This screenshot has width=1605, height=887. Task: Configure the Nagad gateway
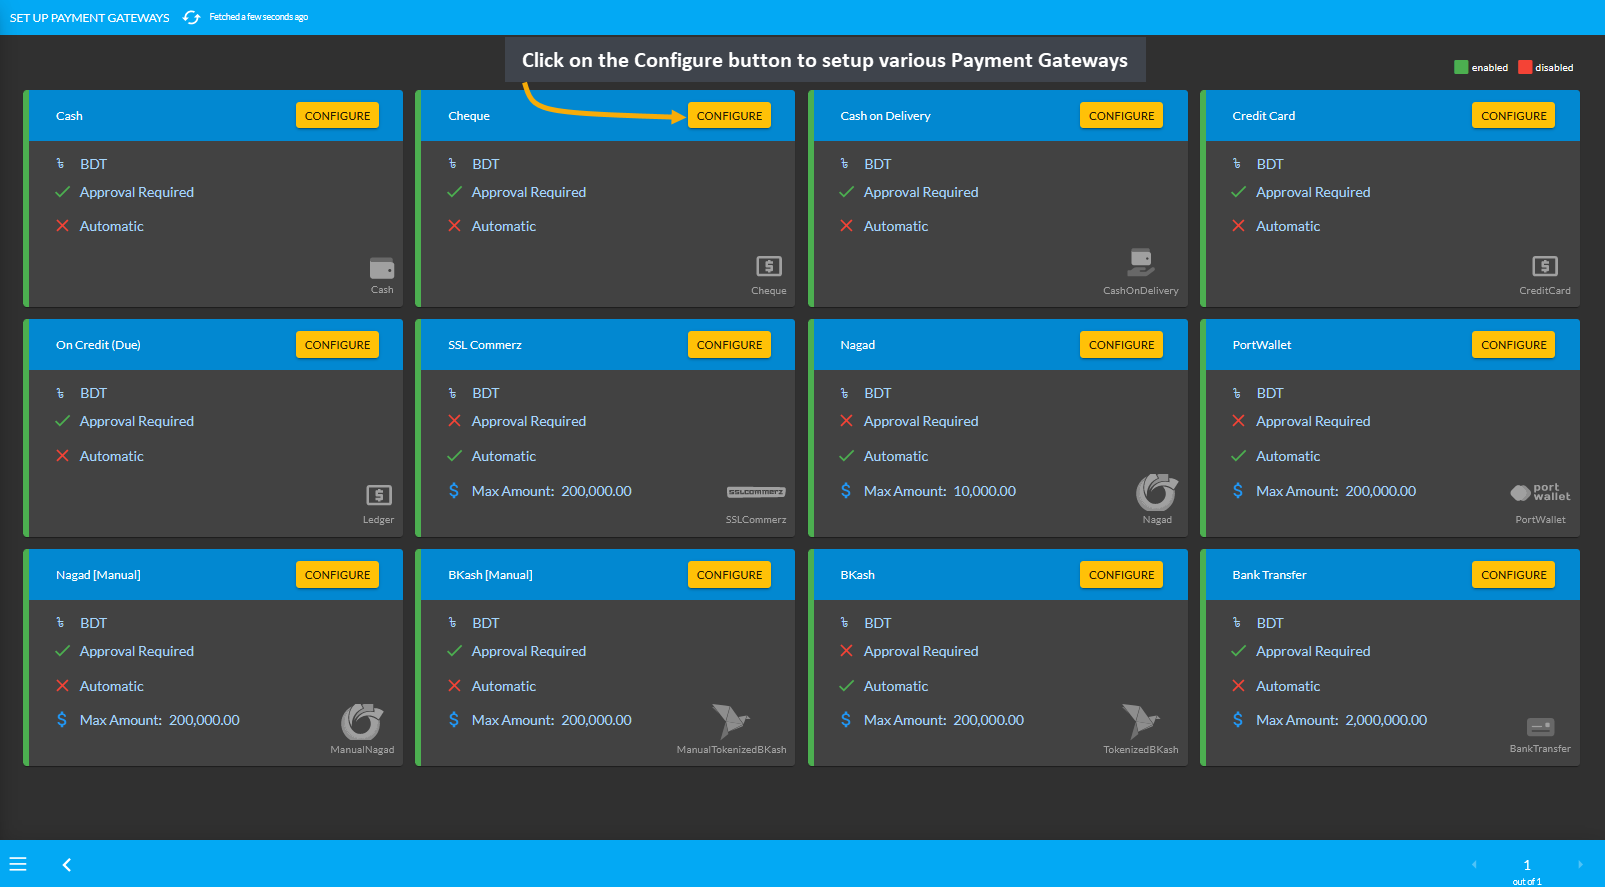(x=1121, y=345)
